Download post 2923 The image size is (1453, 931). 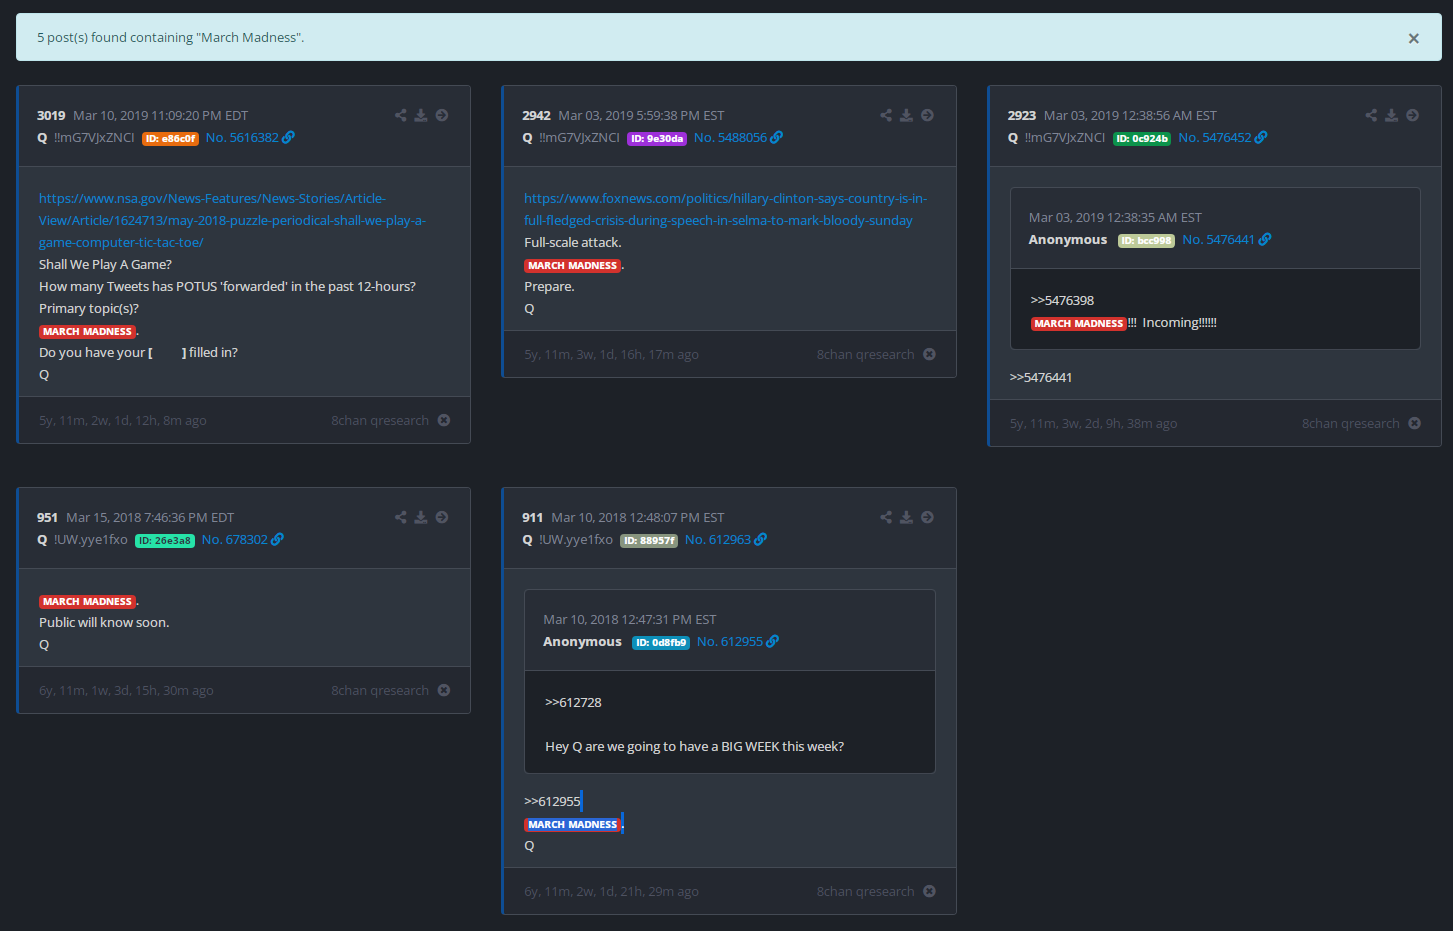(x=1391, y=115)
